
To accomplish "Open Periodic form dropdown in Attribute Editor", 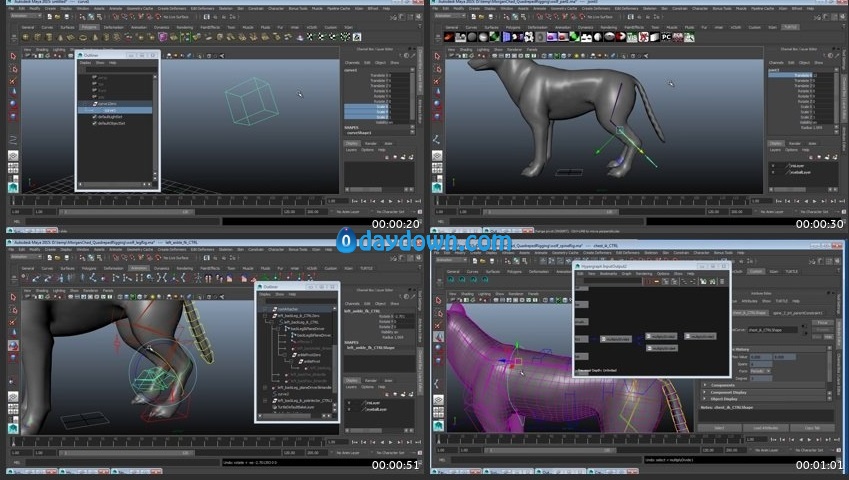I will [761, 371].
